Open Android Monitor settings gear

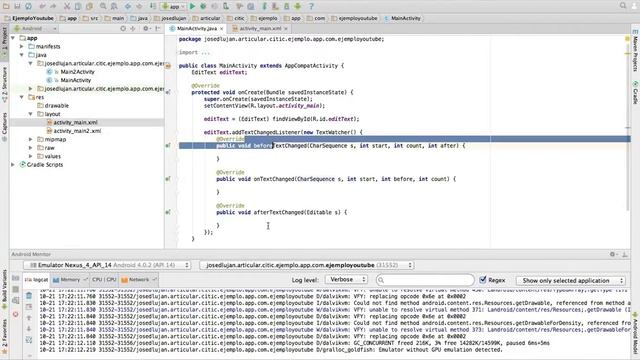[x=612, y=254]
